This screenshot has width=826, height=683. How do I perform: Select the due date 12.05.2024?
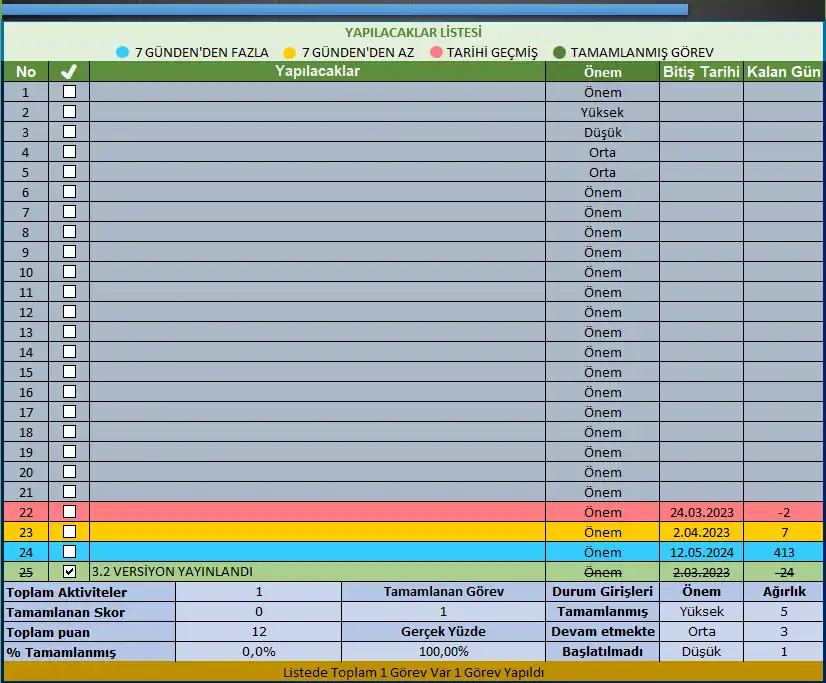(x=701, y=552)
